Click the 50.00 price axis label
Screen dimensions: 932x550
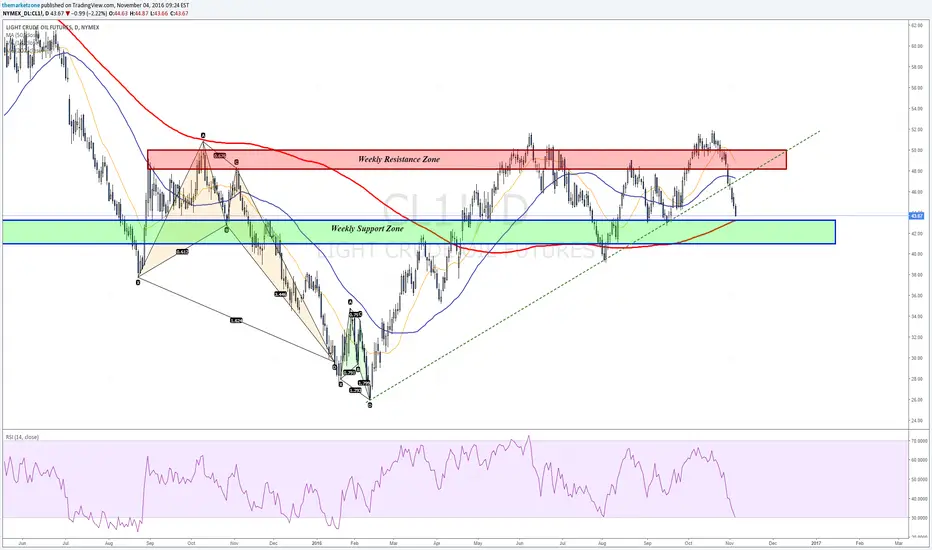pyautogui.click(x=917, y=150)
